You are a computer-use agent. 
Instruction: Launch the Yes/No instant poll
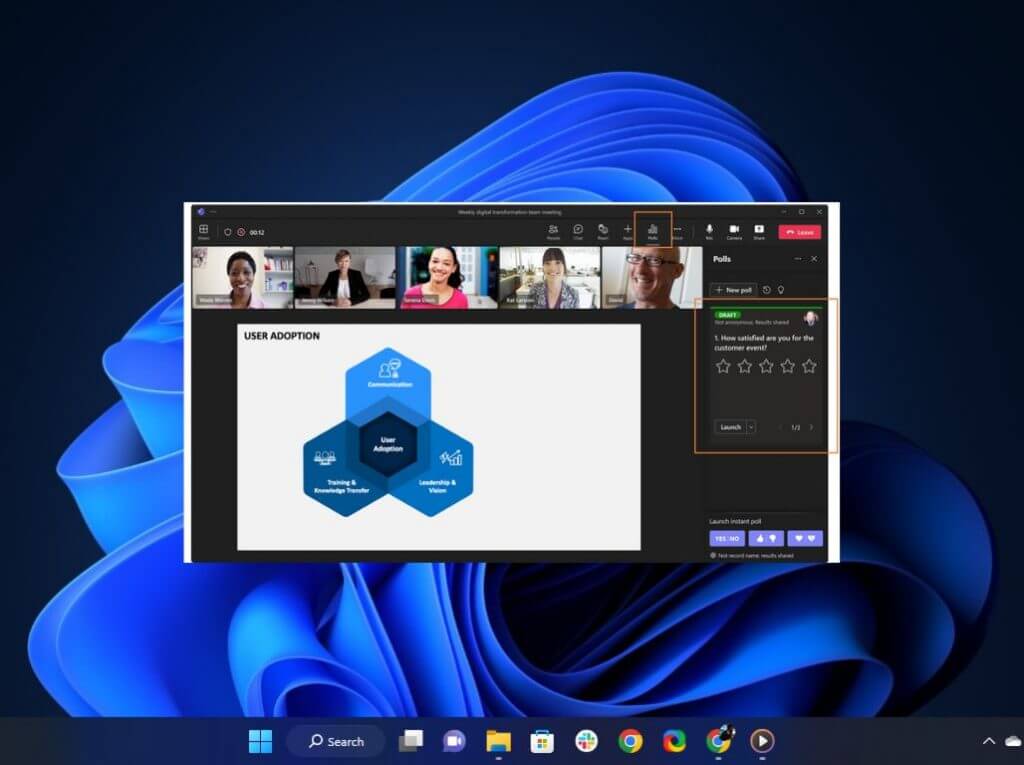click(727, 538)
